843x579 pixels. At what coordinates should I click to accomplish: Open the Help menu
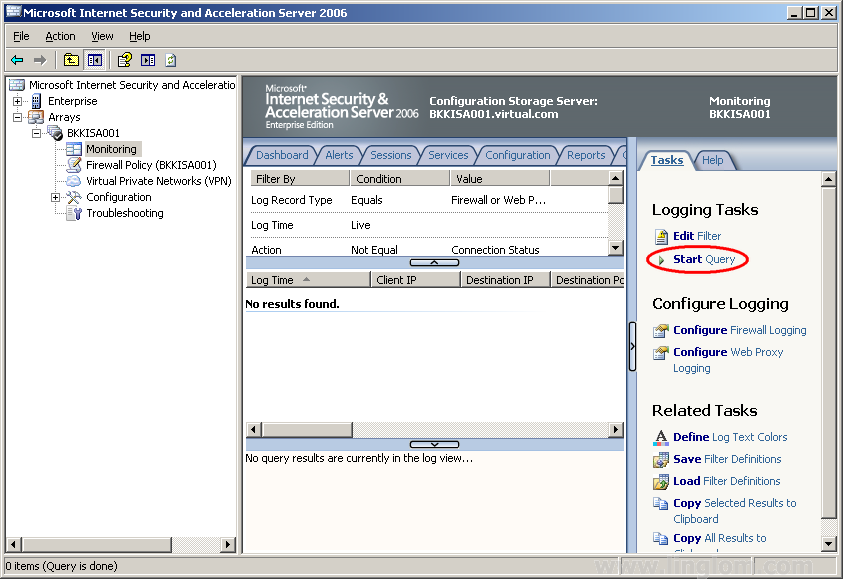(x=140, y=36)
